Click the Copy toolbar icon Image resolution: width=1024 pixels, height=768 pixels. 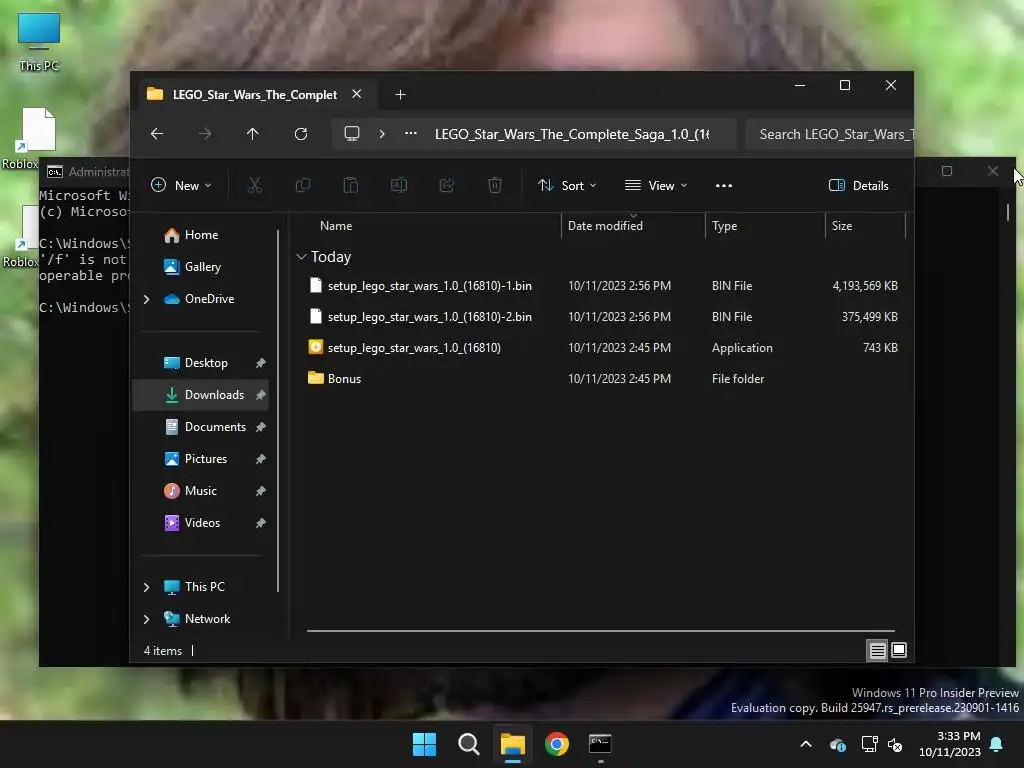tap(302, 185)
